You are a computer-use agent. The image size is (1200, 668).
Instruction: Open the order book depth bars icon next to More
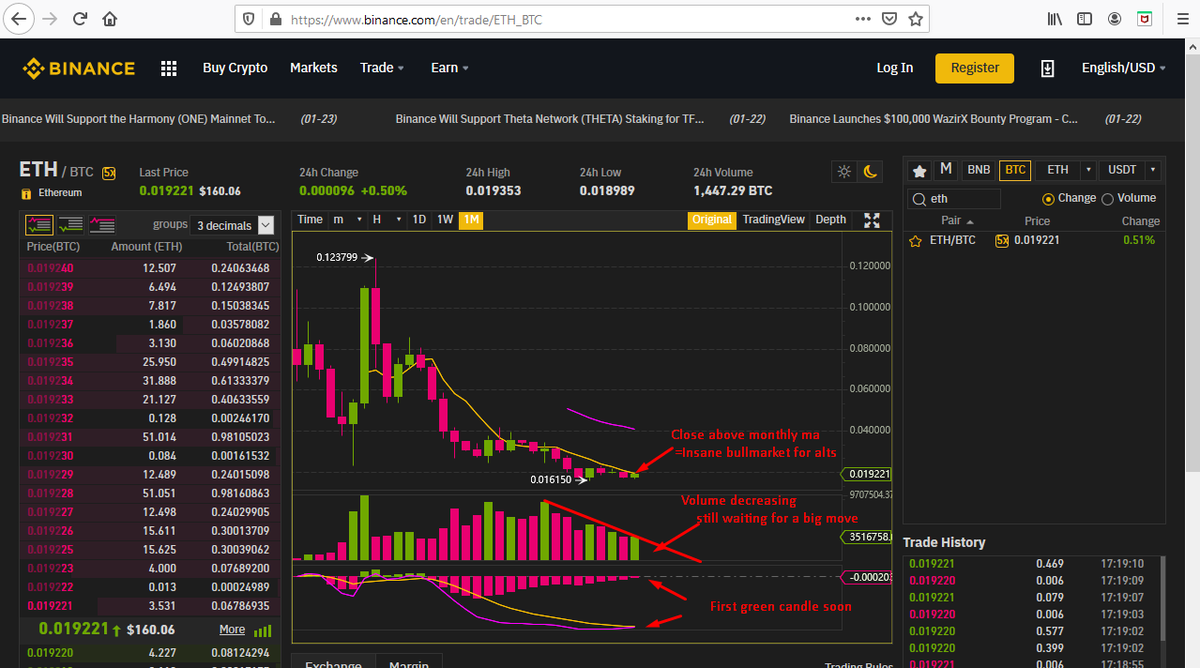264,631
